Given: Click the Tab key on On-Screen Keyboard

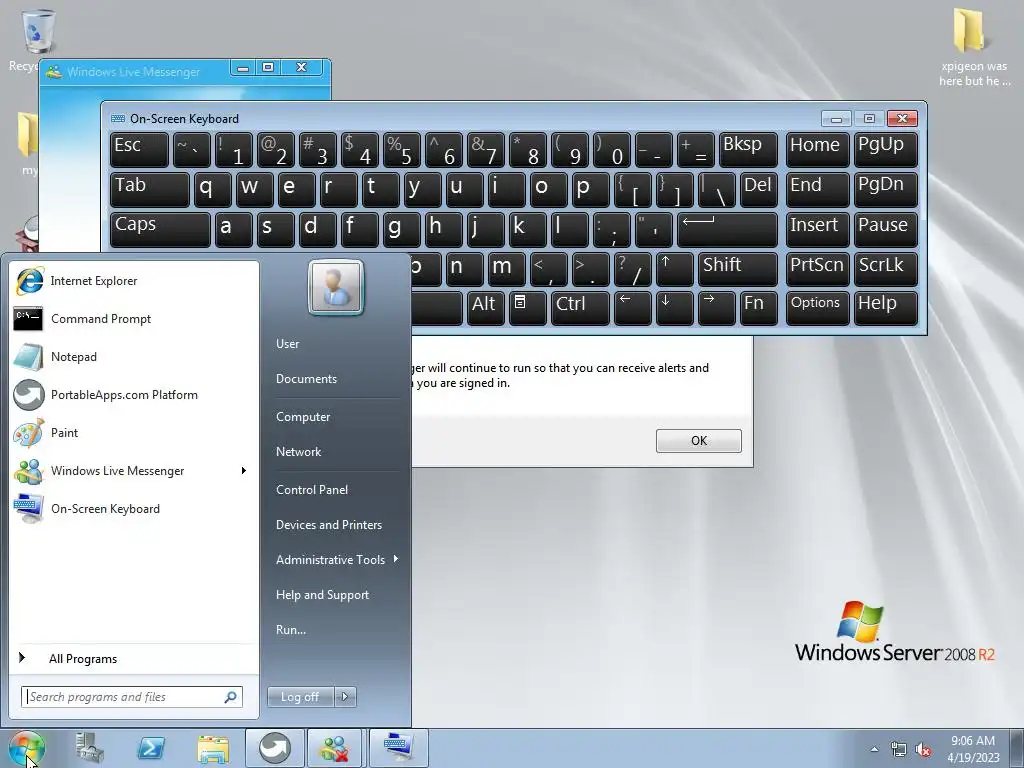Looking at the screenshot, I should [150, 190].
